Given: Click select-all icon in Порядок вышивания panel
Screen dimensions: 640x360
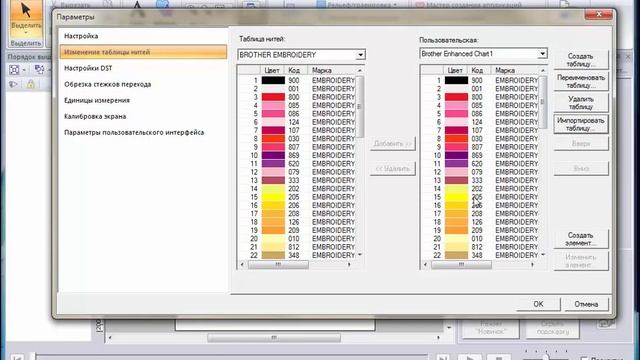Looking at the screenshot, I should (x=14, y=69).
